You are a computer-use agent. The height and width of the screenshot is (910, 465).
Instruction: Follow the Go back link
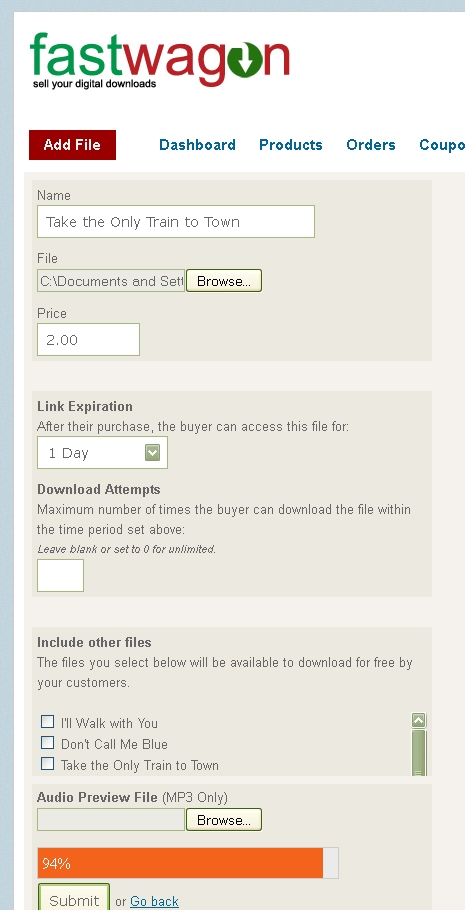(154, 901)
